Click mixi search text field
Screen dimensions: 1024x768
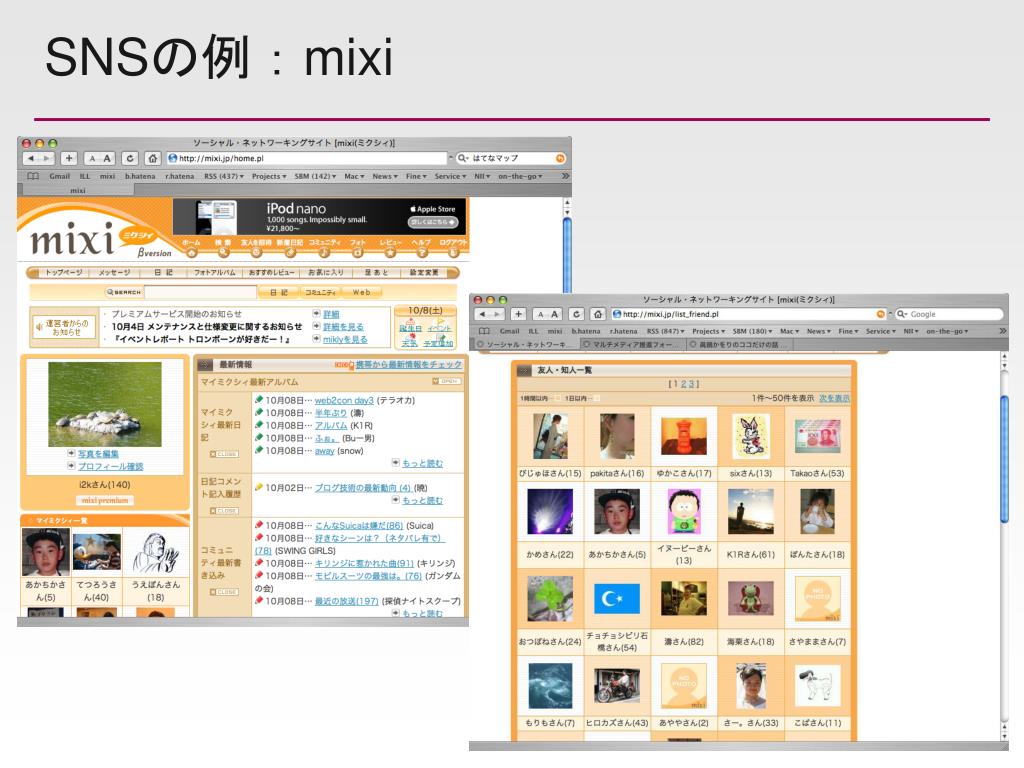tap(200, 293)
